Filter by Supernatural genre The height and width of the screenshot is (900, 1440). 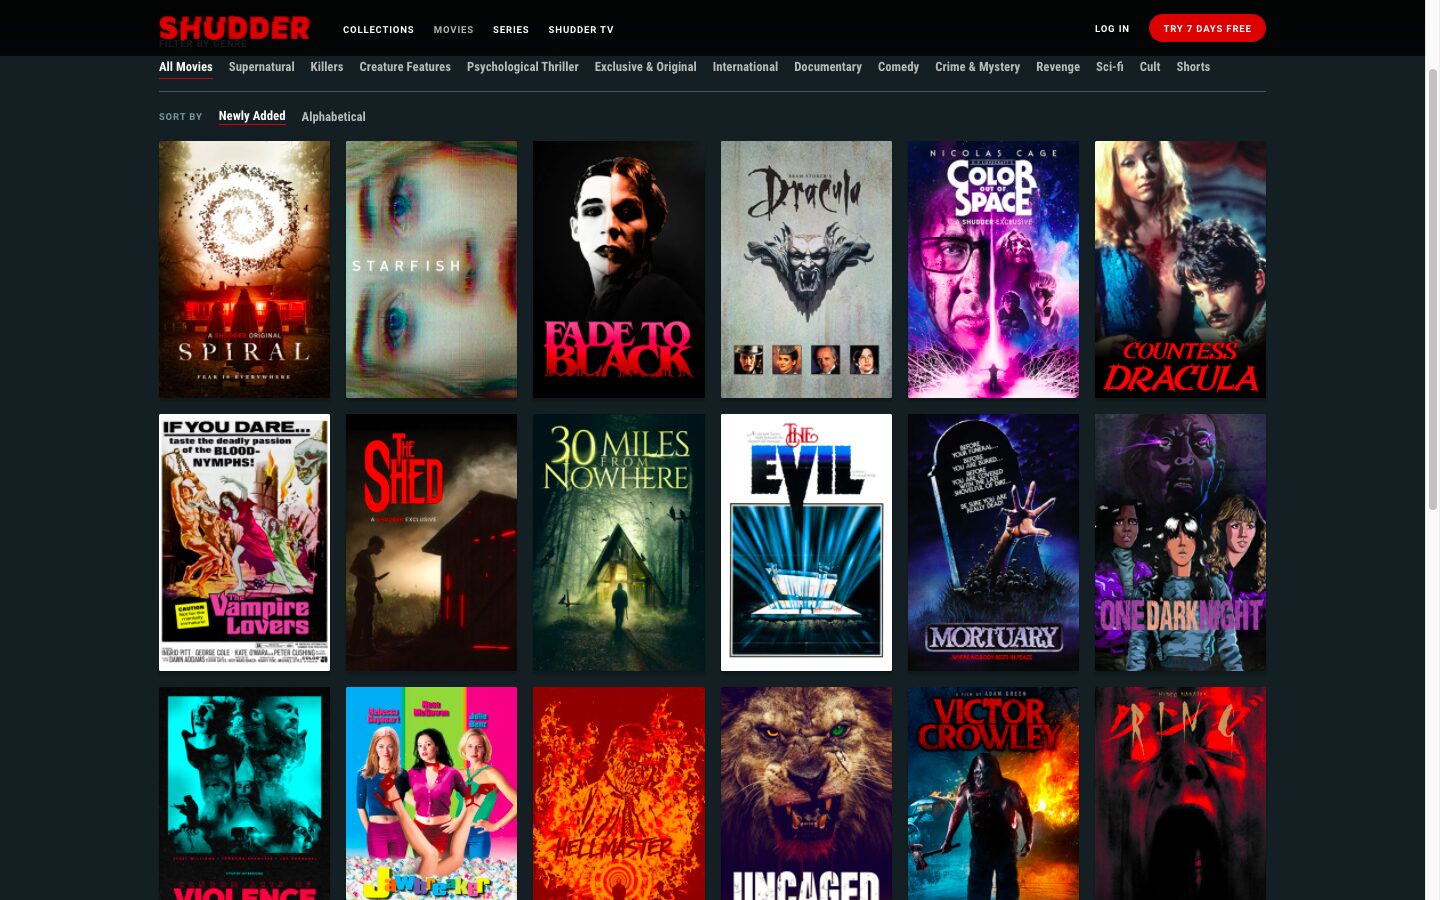pos(261,67)
